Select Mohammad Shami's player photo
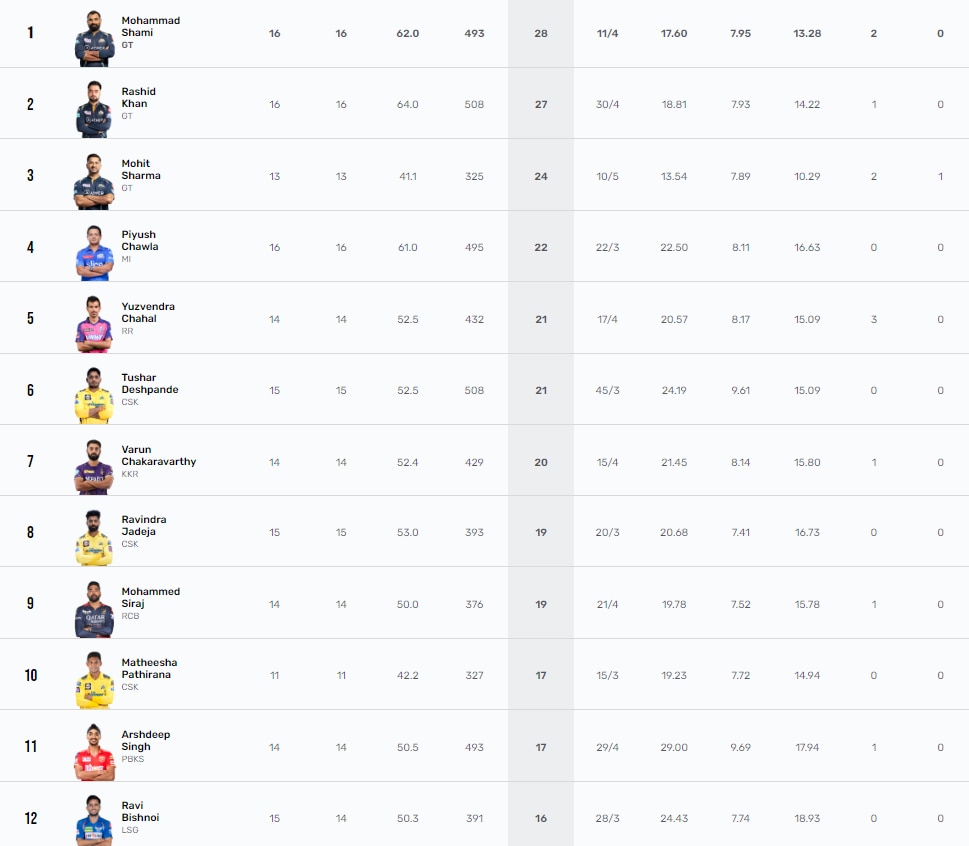Viewport: 969px width, 846px height. click(x=93, y=32)
